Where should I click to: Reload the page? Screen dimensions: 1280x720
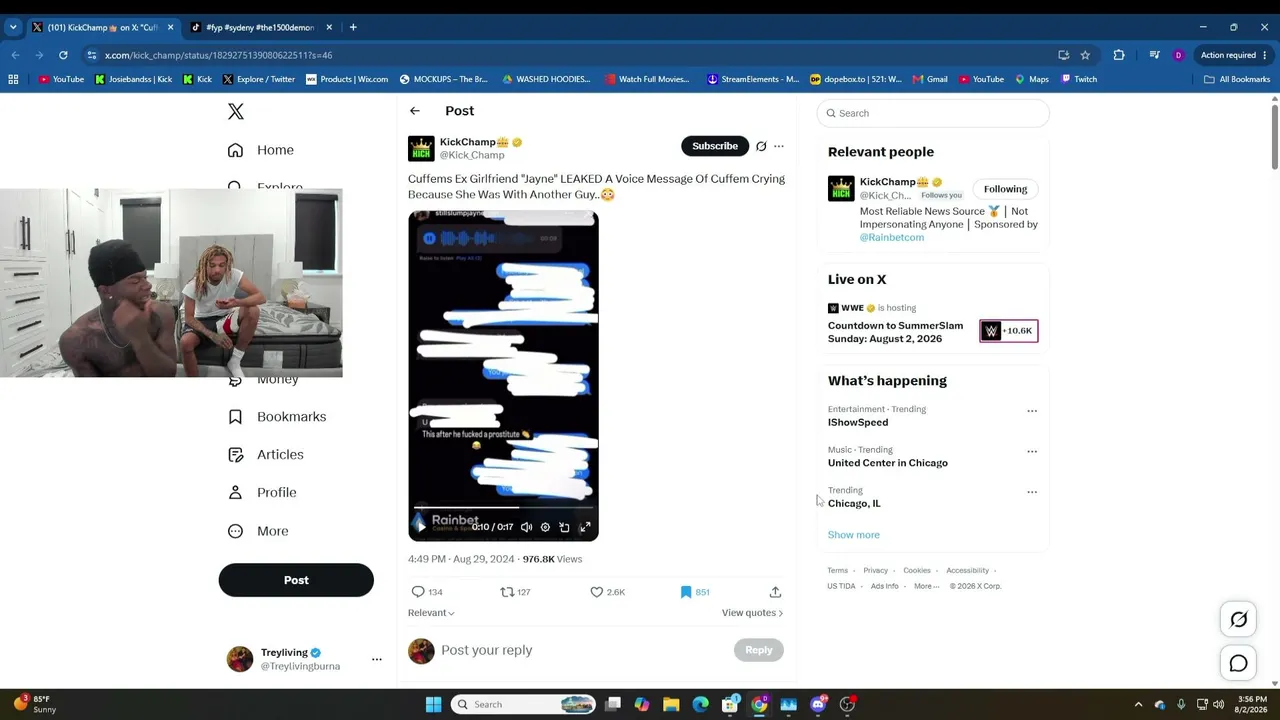(63, 55)
